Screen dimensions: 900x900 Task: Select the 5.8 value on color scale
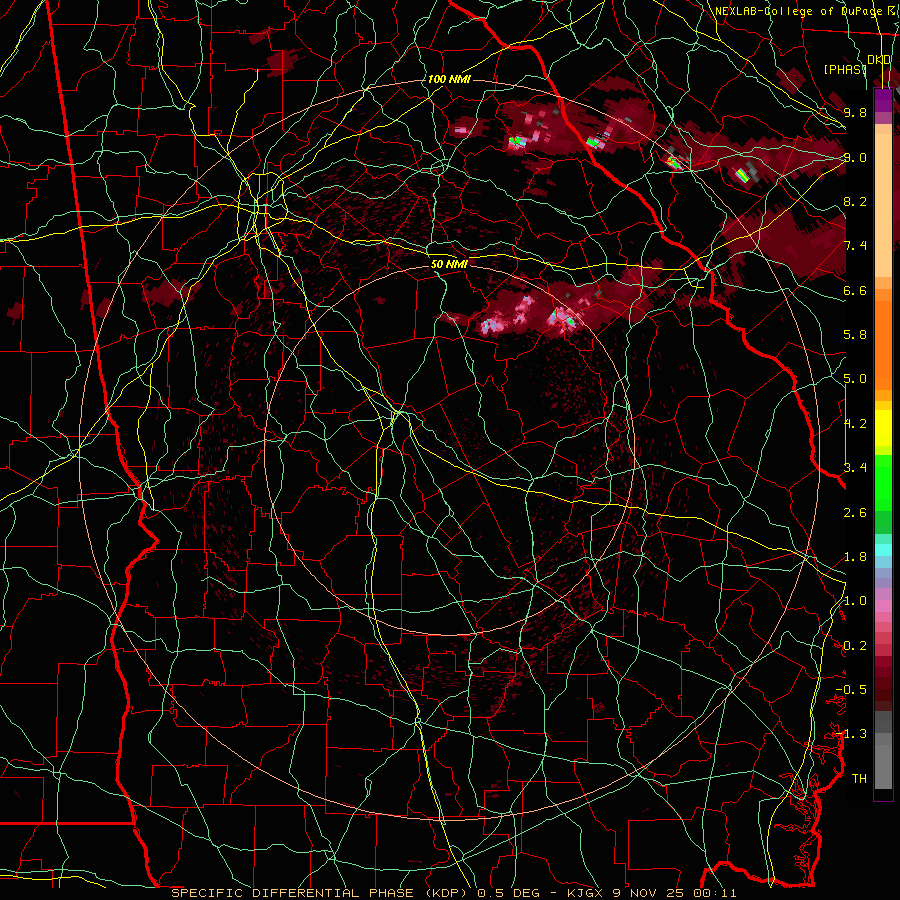coord(855,335)
